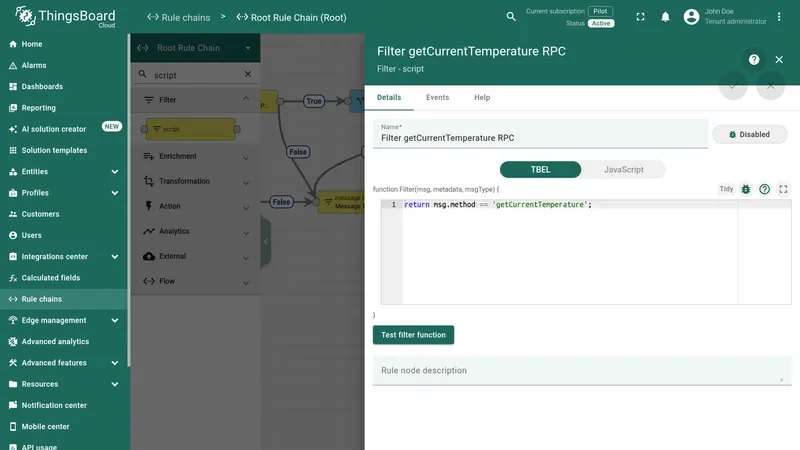Open John Doe user avatar
Viewport: 800px width, 450px height.
691,17
